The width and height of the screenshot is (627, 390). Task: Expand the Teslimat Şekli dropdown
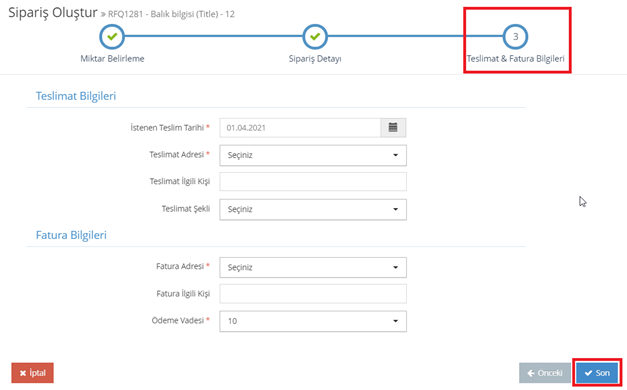pos(313,210)
